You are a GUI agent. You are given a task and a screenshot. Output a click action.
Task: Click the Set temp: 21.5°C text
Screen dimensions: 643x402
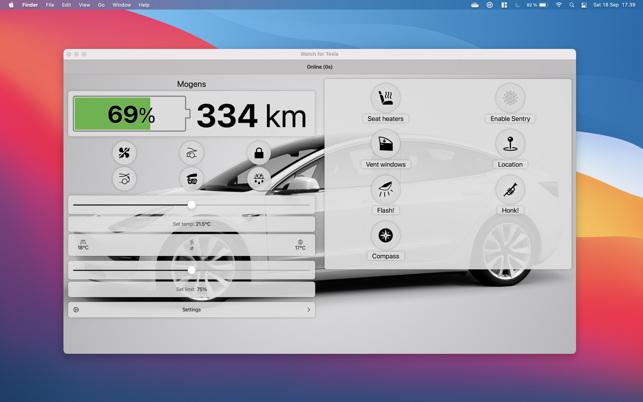click(x=192, y=224)
